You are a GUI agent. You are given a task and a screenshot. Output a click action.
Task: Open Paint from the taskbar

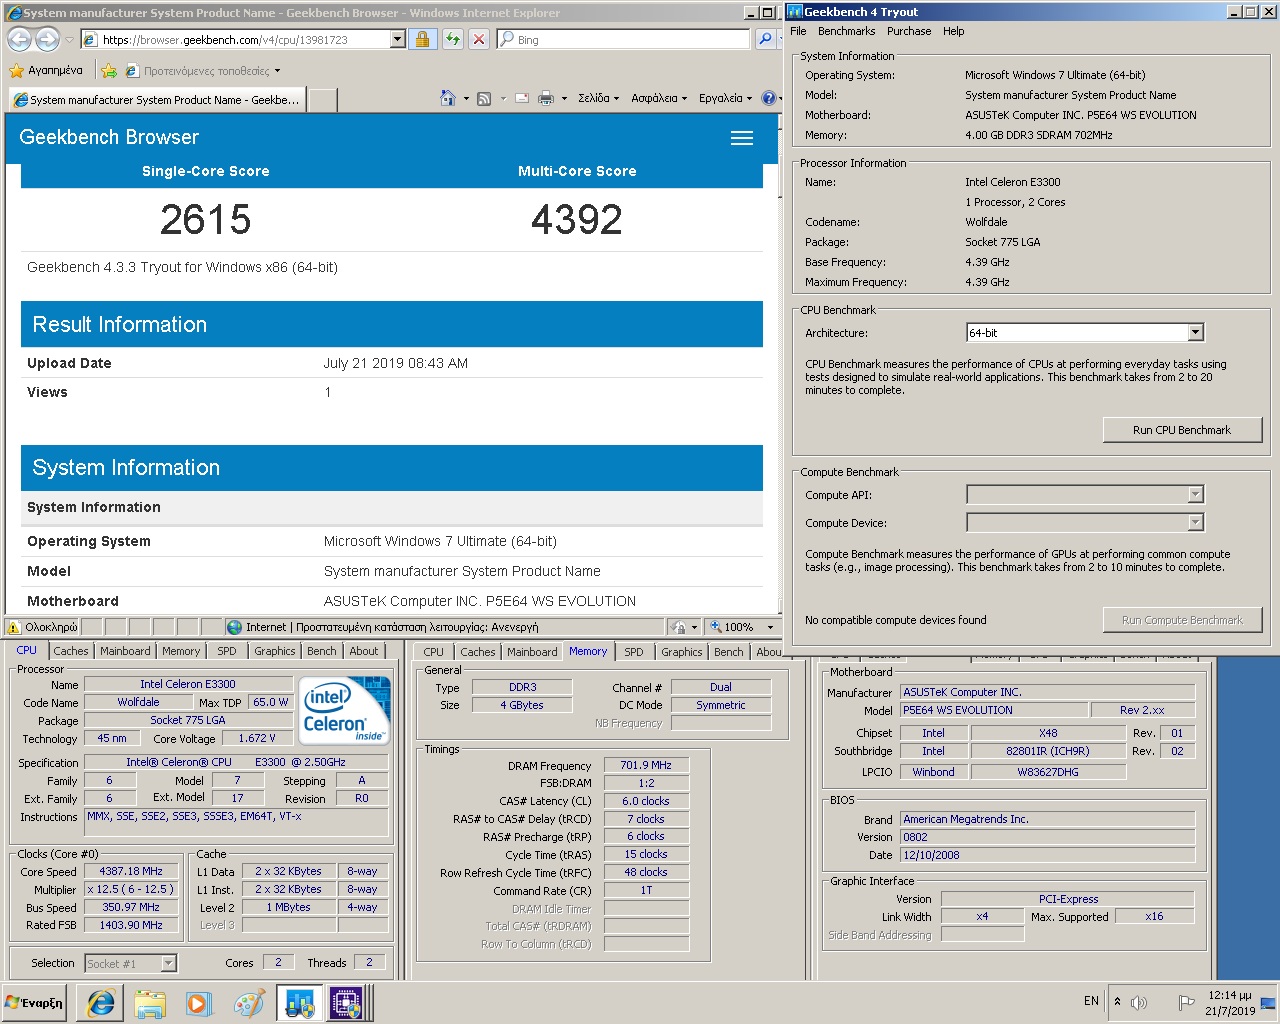pos(248,1003)
